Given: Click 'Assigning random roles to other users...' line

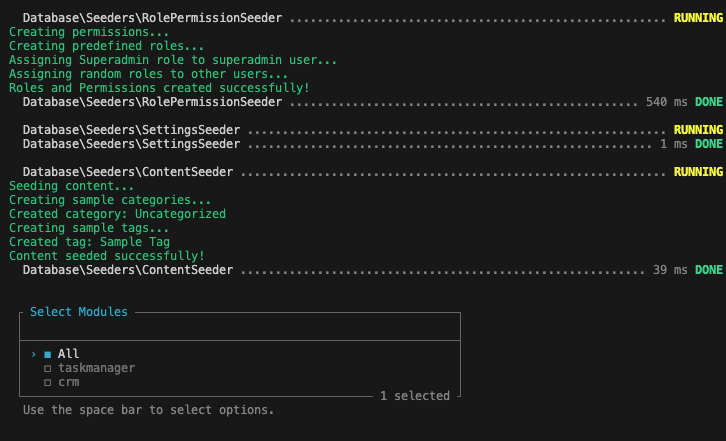Looking at the screenshot, I should click(x=148, y=74).
